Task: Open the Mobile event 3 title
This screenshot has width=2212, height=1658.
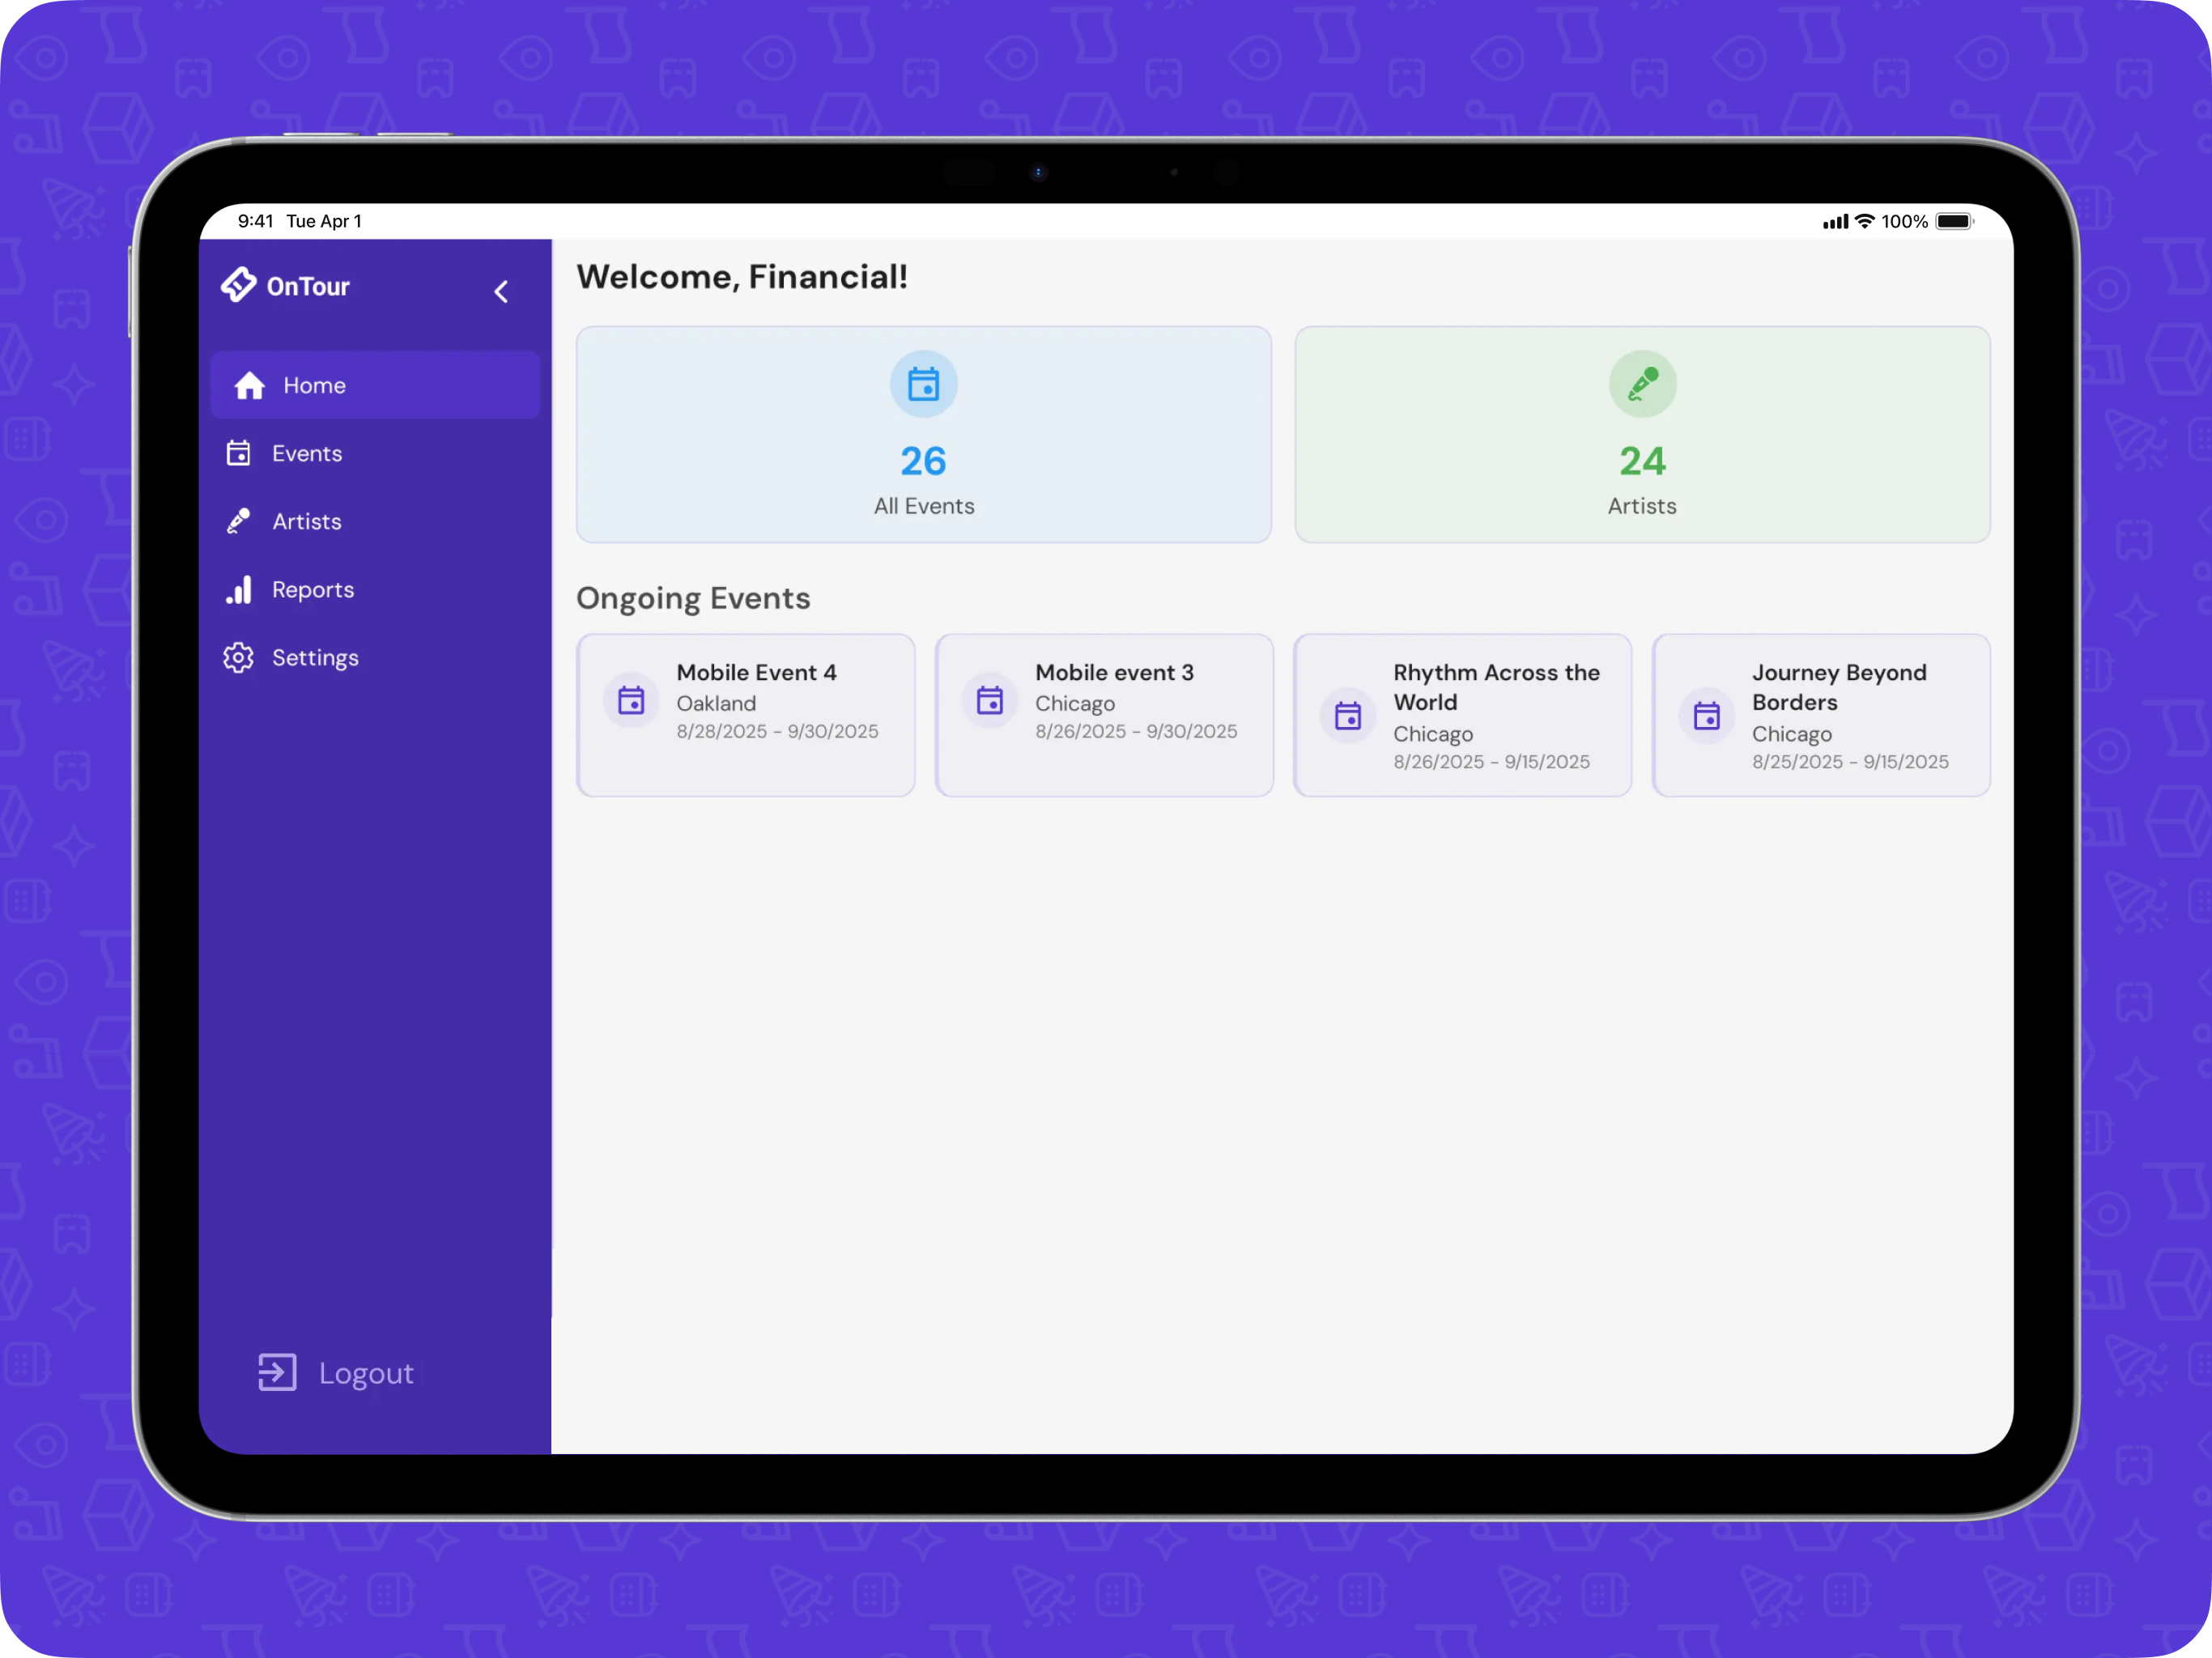Action: pos(1114,672)
